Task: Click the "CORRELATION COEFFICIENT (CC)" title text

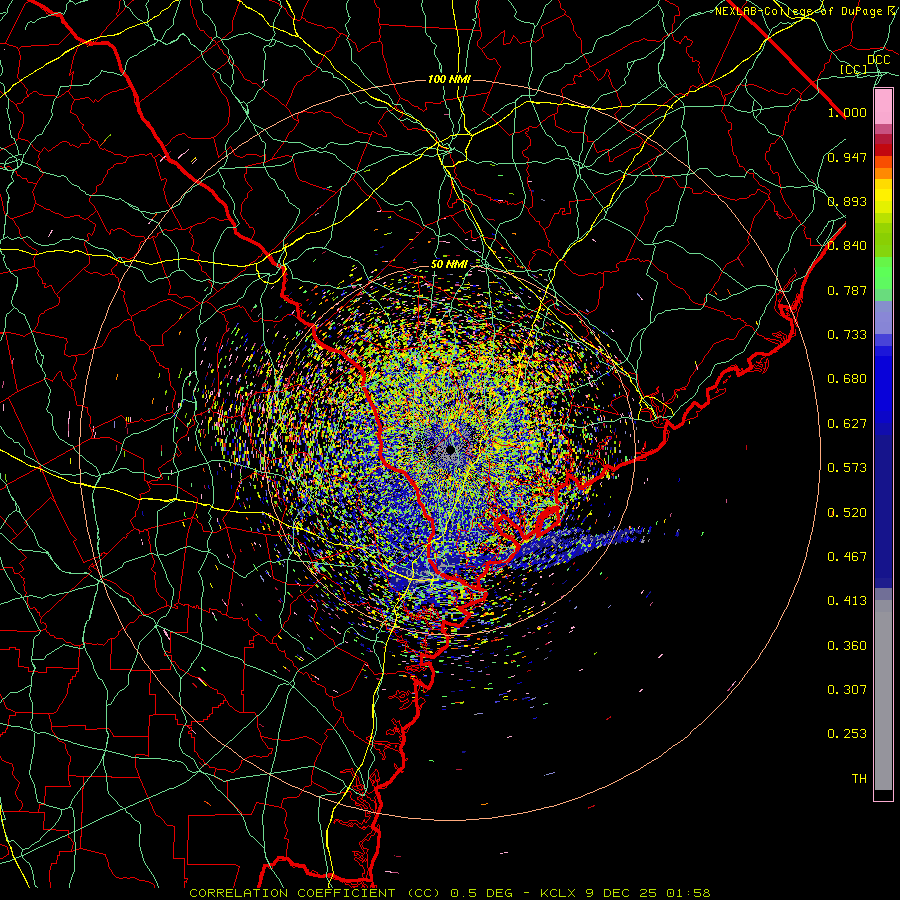Action: 316,893
